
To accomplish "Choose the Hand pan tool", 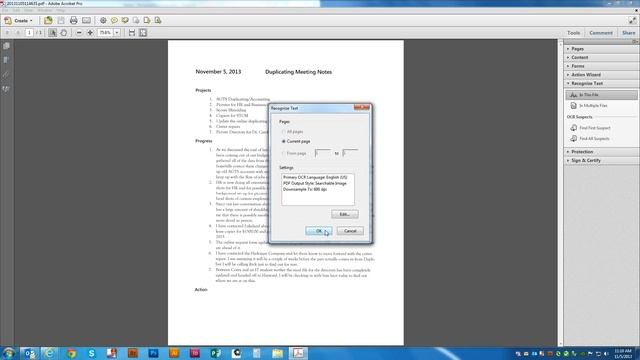I will [x=64, y=33].
